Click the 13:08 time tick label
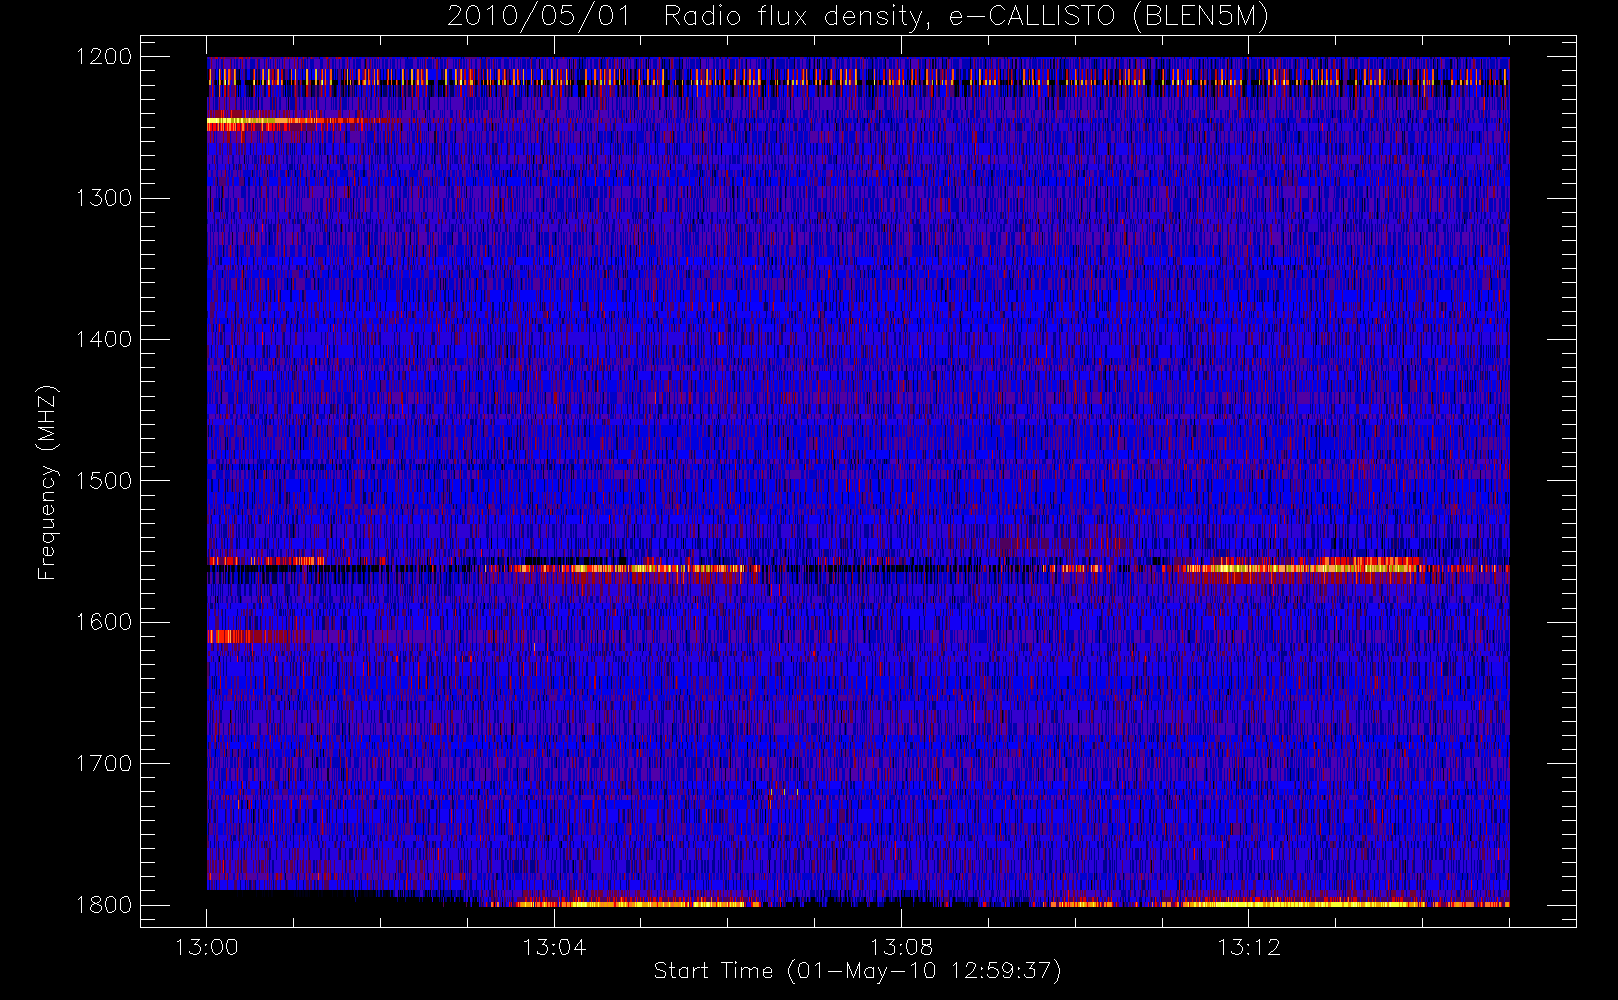The width and height of the screenshot is (1618, 1000). tap(901, 947)
